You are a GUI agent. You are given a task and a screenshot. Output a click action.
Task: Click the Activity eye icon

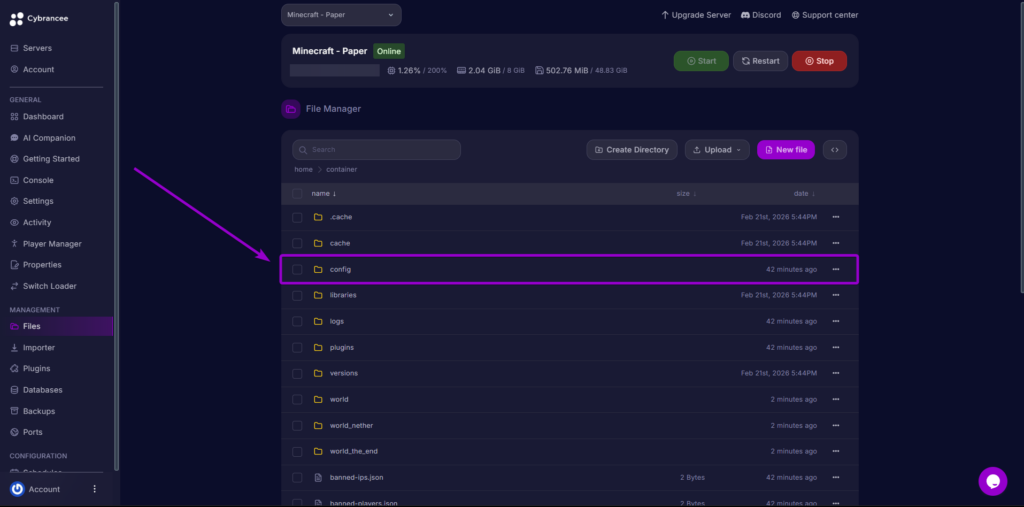15,222
